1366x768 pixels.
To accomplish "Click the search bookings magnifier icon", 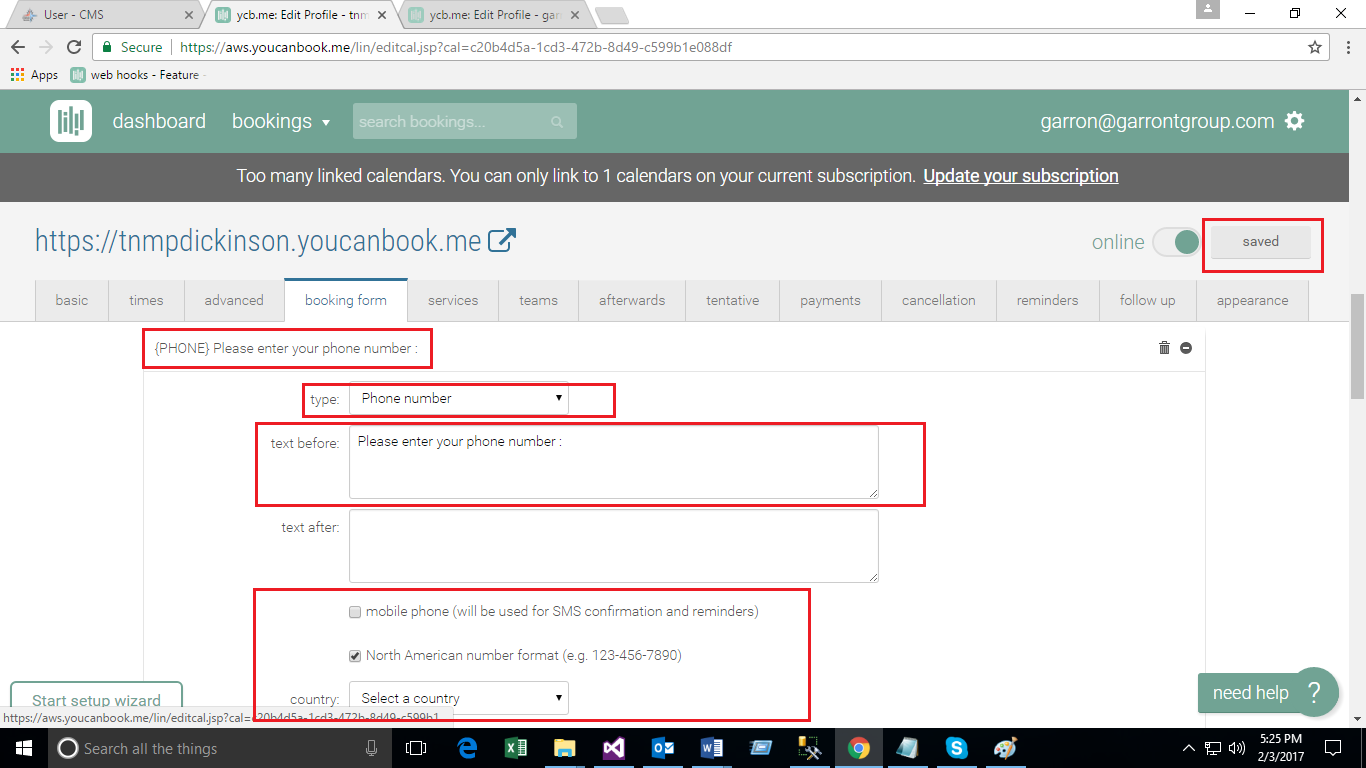I will [557, 122].
